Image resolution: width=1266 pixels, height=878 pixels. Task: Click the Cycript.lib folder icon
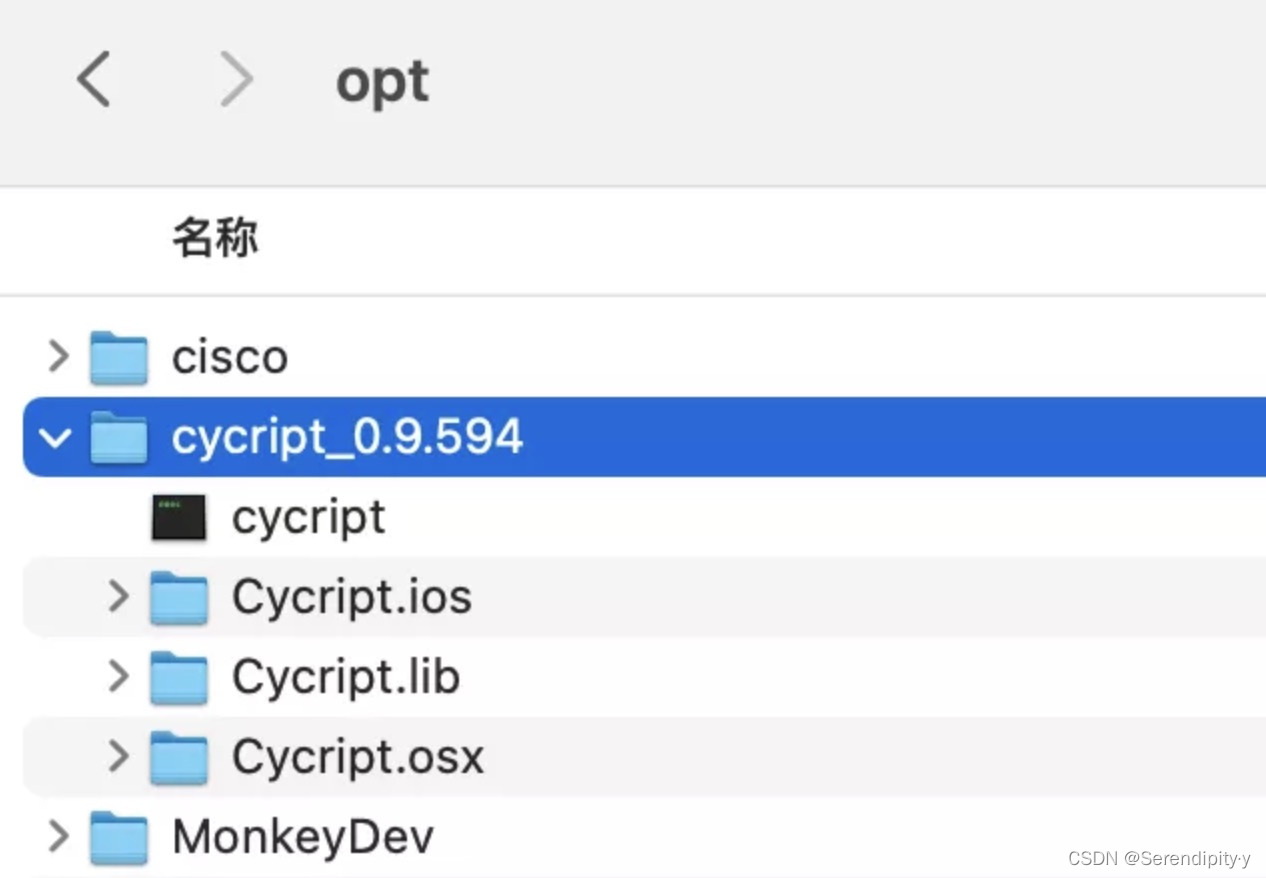(179, 678)
